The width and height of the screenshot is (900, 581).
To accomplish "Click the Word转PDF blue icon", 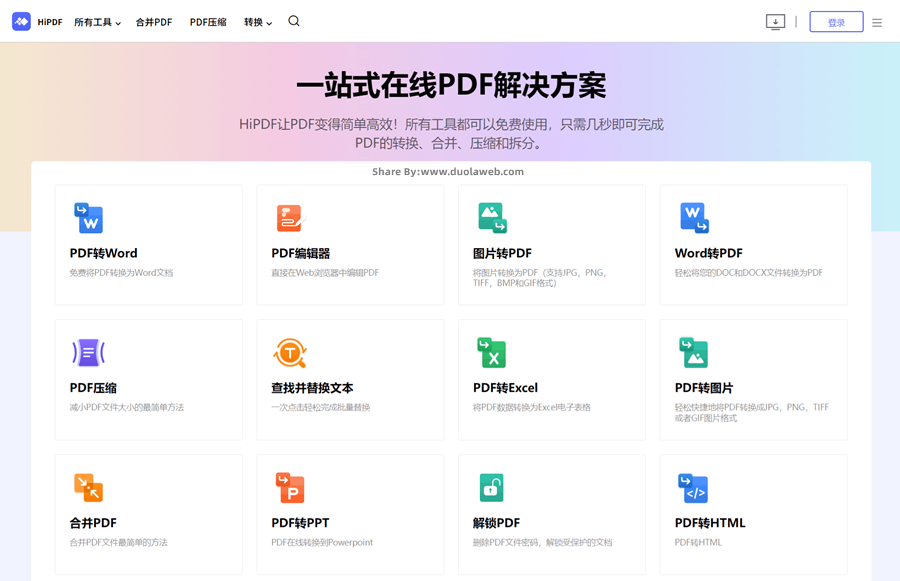I will point(695,218).
